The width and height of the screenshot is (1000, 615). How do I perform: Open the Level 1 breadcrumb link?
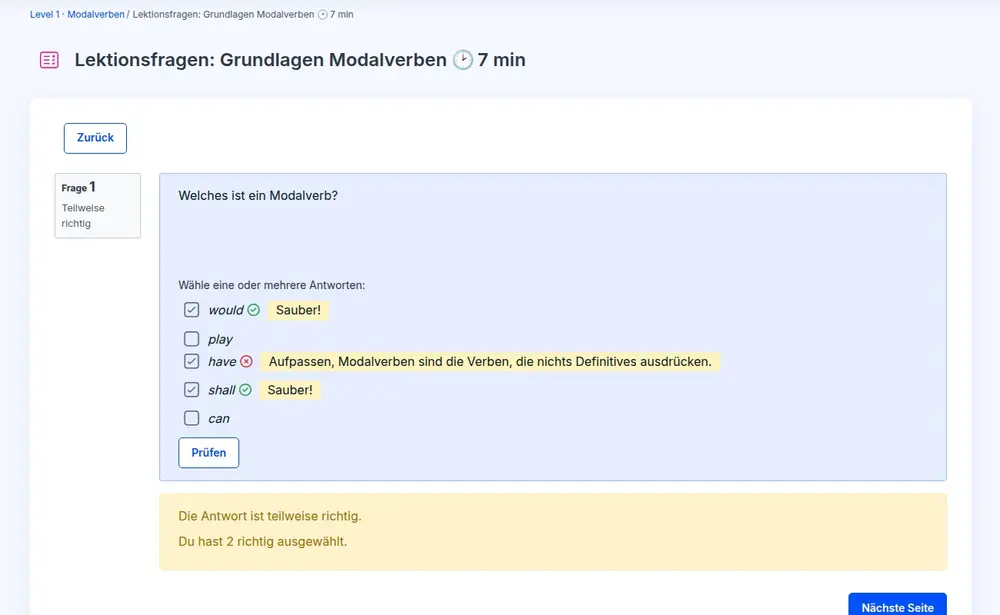45,15
